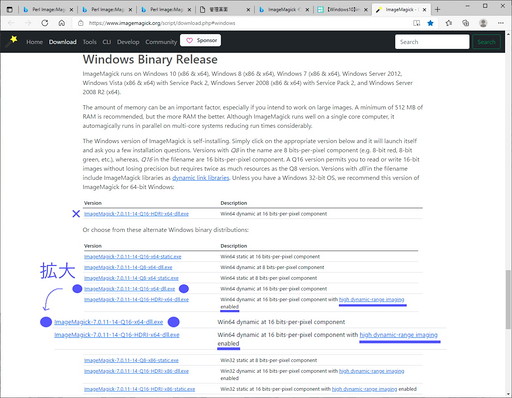The height and width of the screenshot is (398, 512).
Task: Close the 【Windows10】 tab
Action: (366, 10)
